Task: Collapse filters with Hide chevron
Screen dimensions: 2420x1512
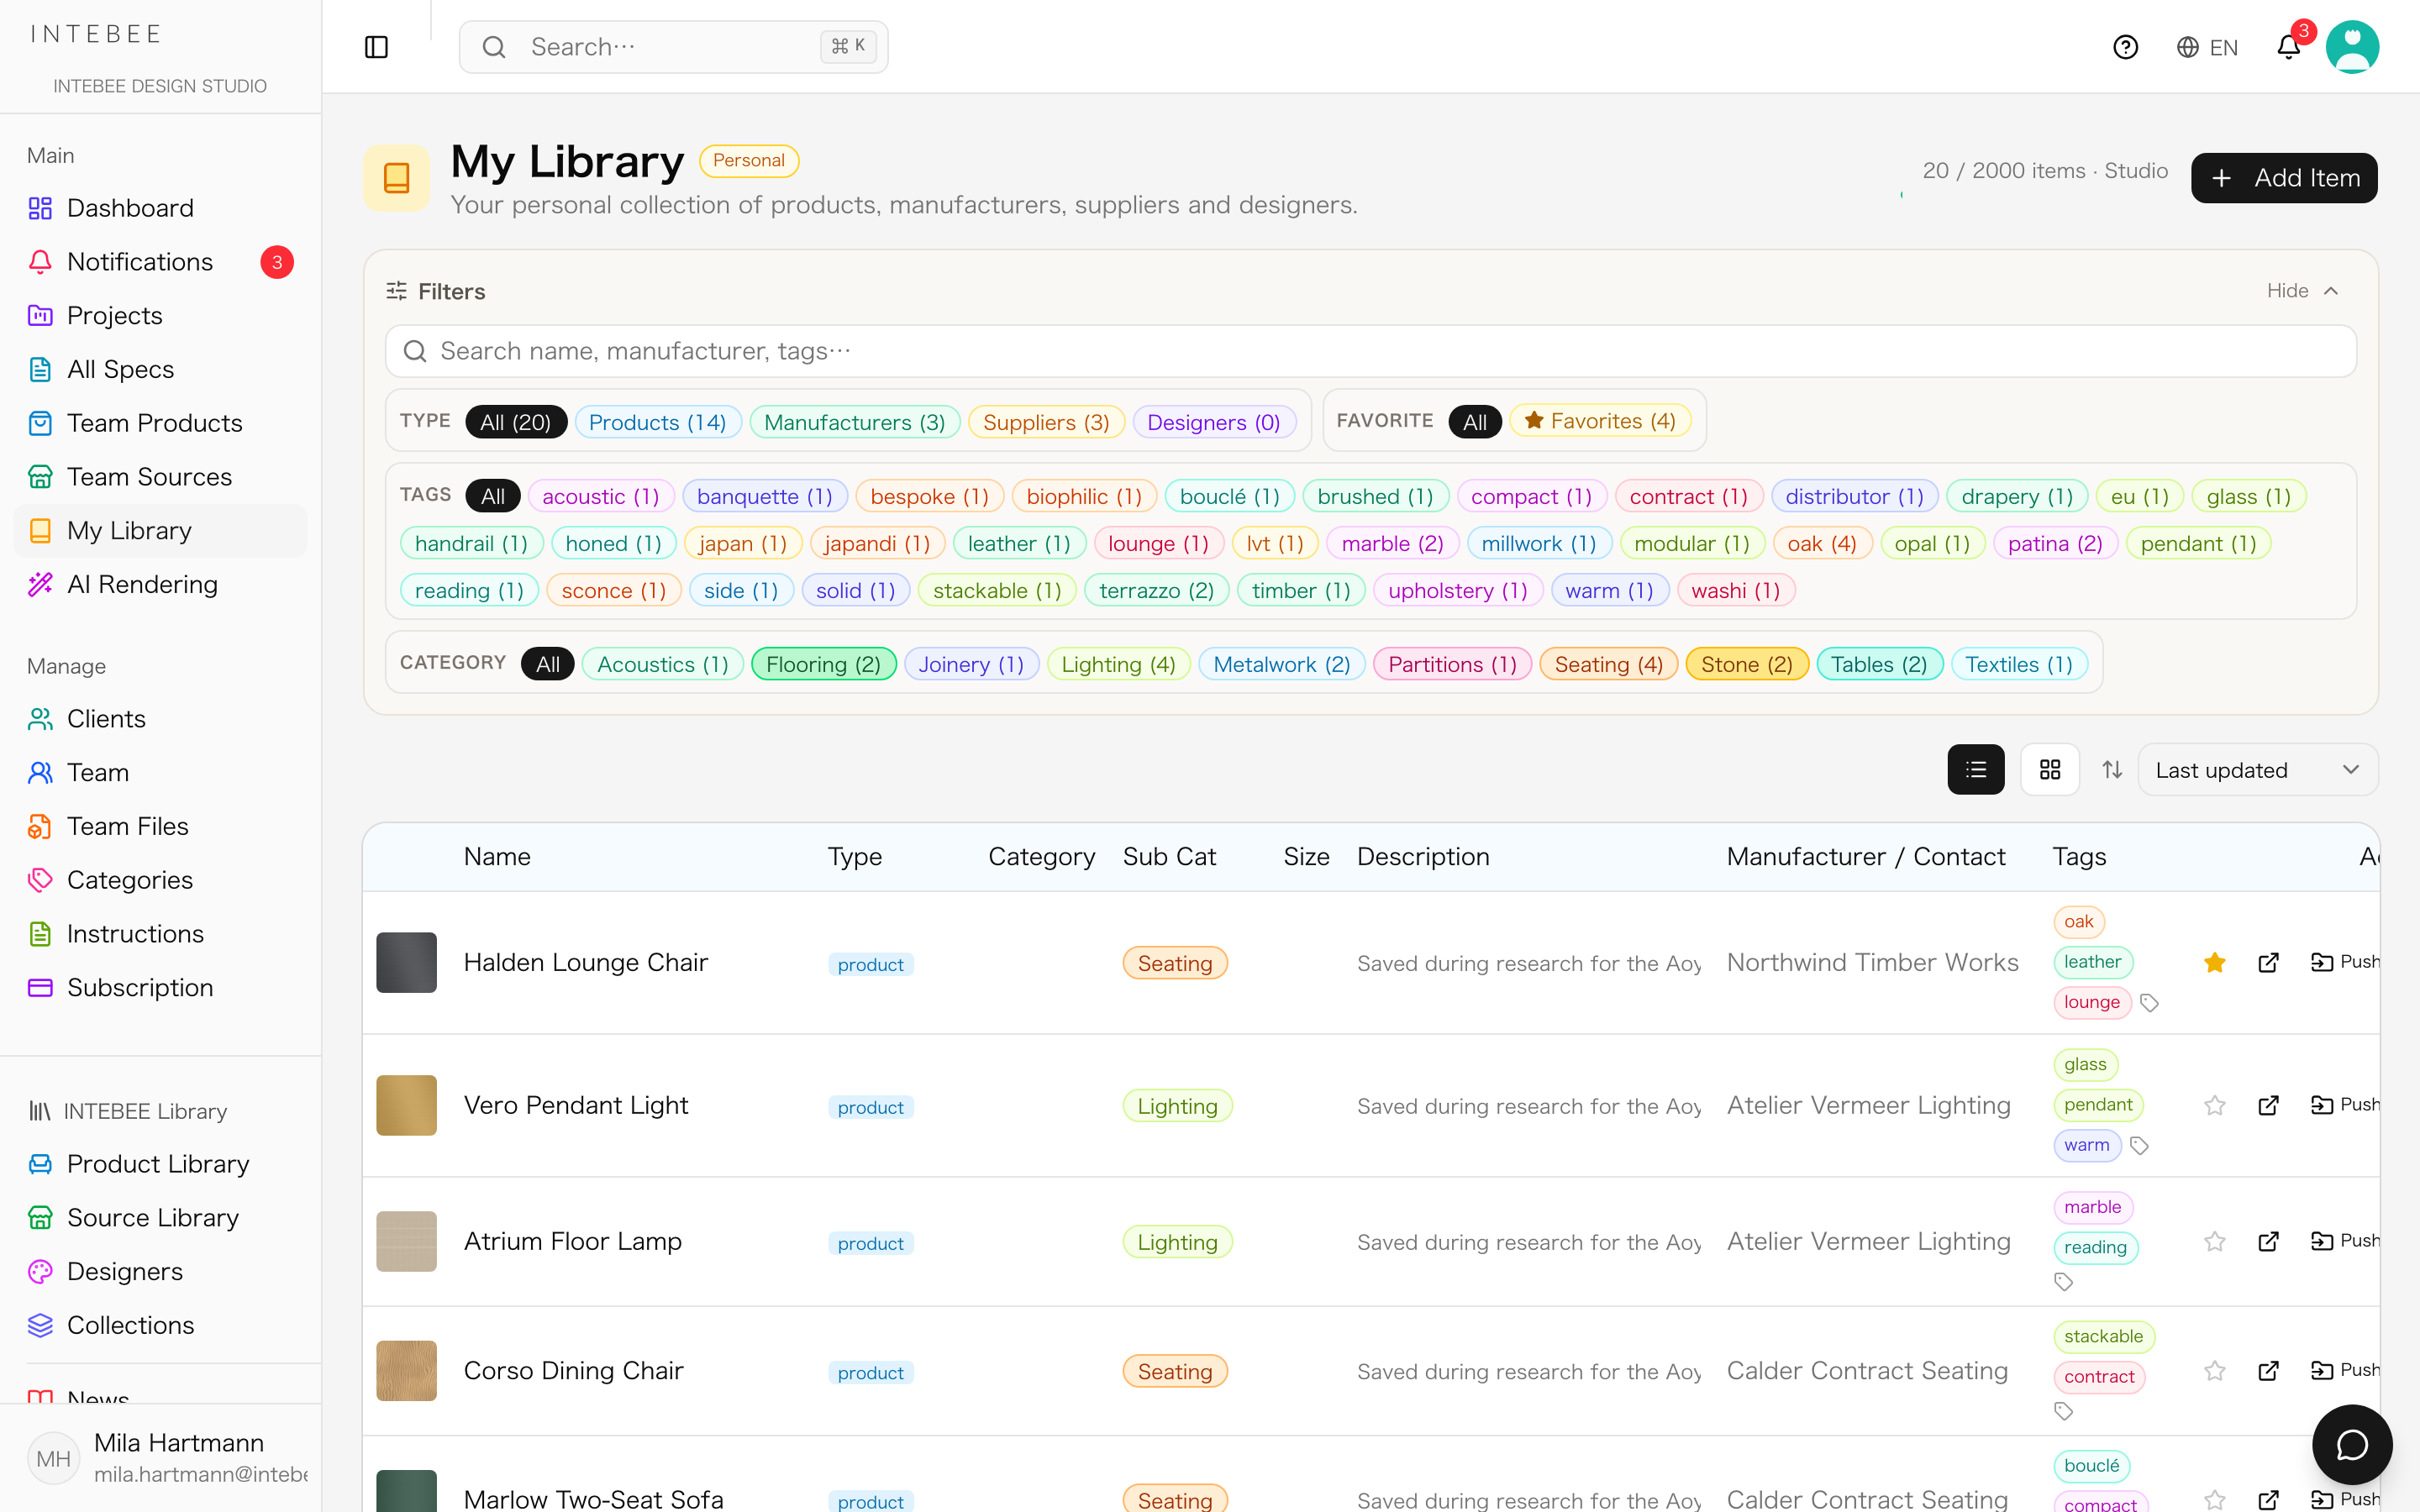Action: (x=2302, y=291)
